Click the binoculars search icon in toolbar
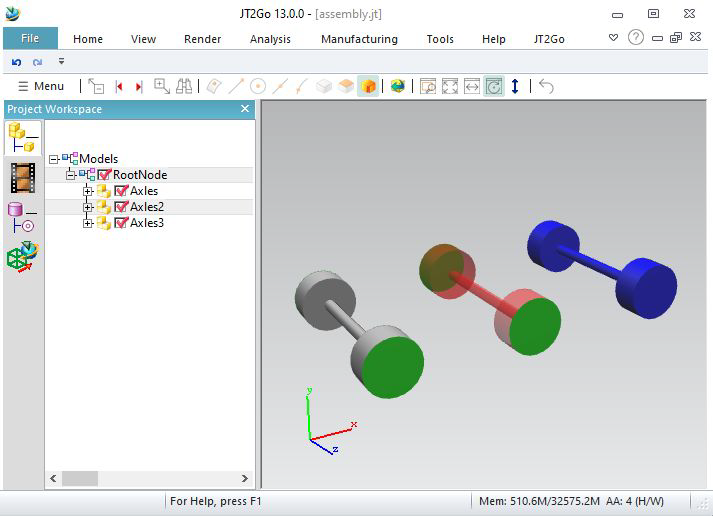 point(184,87)
